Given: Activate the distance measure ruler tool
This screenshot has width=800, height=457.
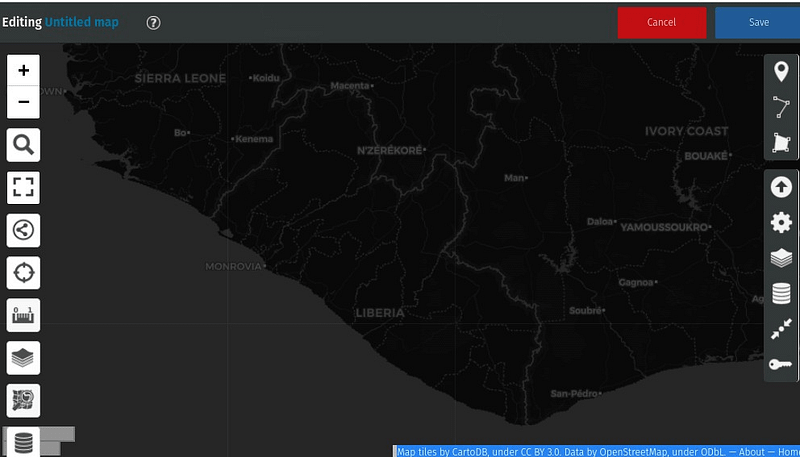Looking at the screenshot, I should click(x=23, y=315).
